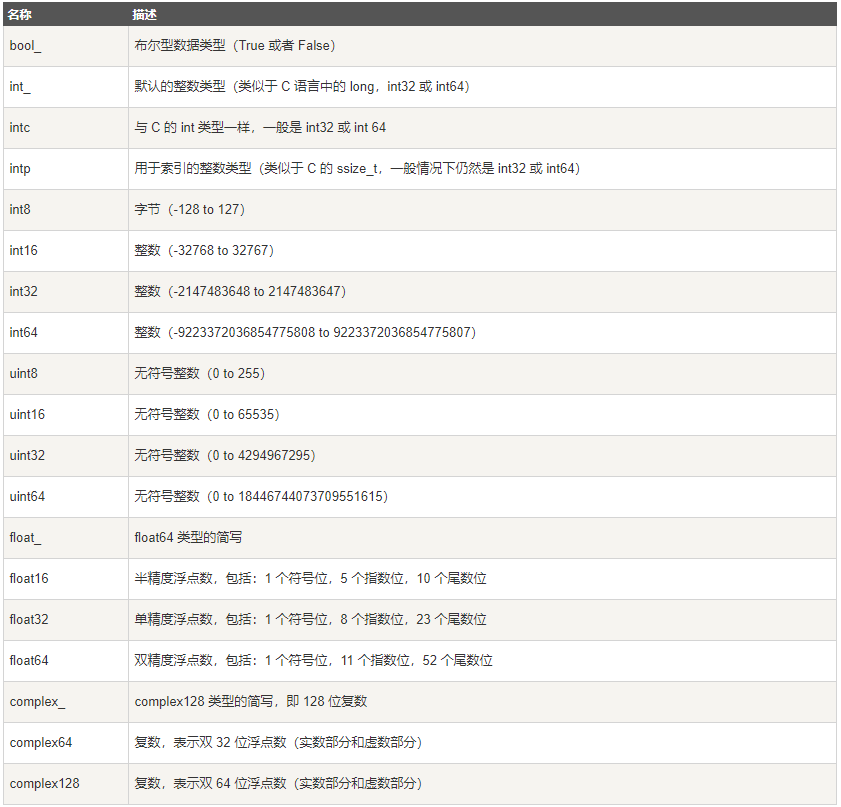Click description '无符号整数 (0 to 65535)'
Viewport: 841px width, 807px height.
point(207,414)
